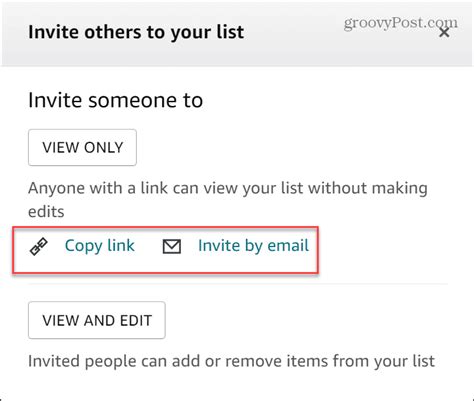Click the gray dialog header bar
This screenshot has height=401, width=474.
(x=237, y=33)
